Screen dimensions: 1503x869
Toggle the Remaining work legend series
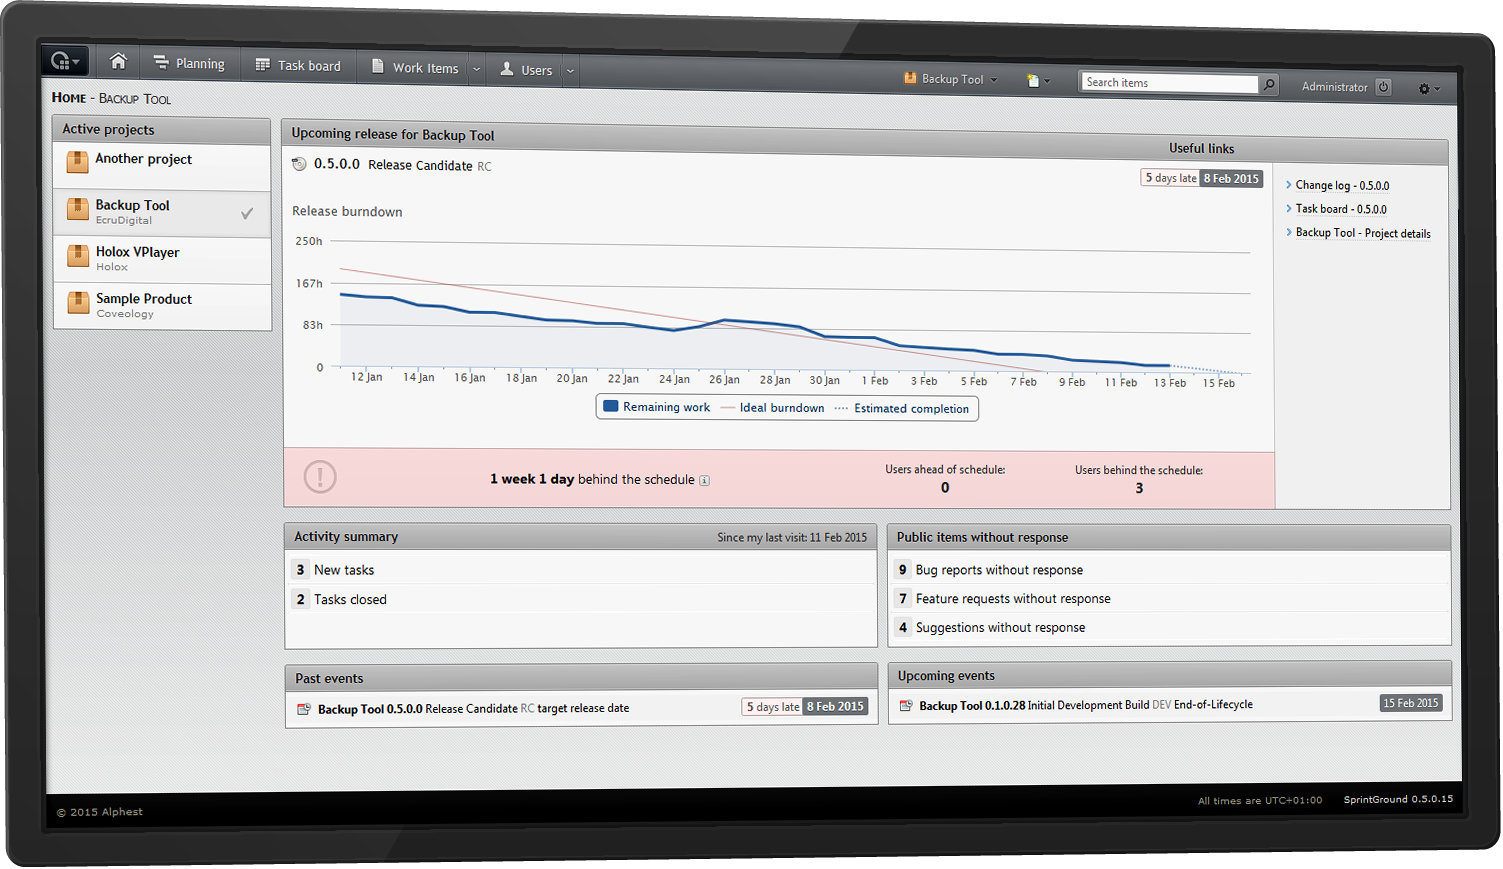[x=657, y=407]
